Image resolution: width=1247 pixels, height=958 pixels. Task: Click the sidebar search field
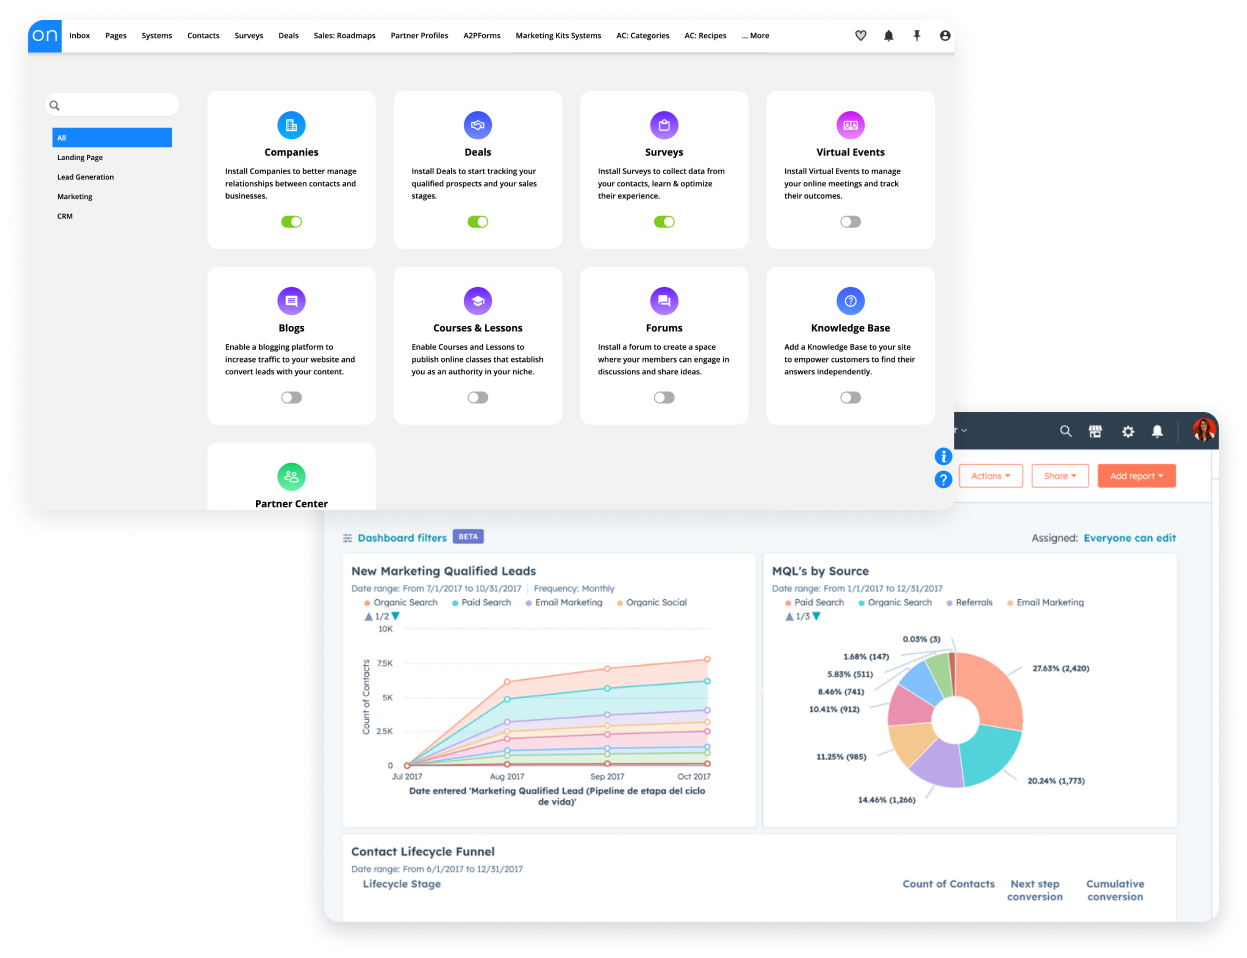(111, 104)
